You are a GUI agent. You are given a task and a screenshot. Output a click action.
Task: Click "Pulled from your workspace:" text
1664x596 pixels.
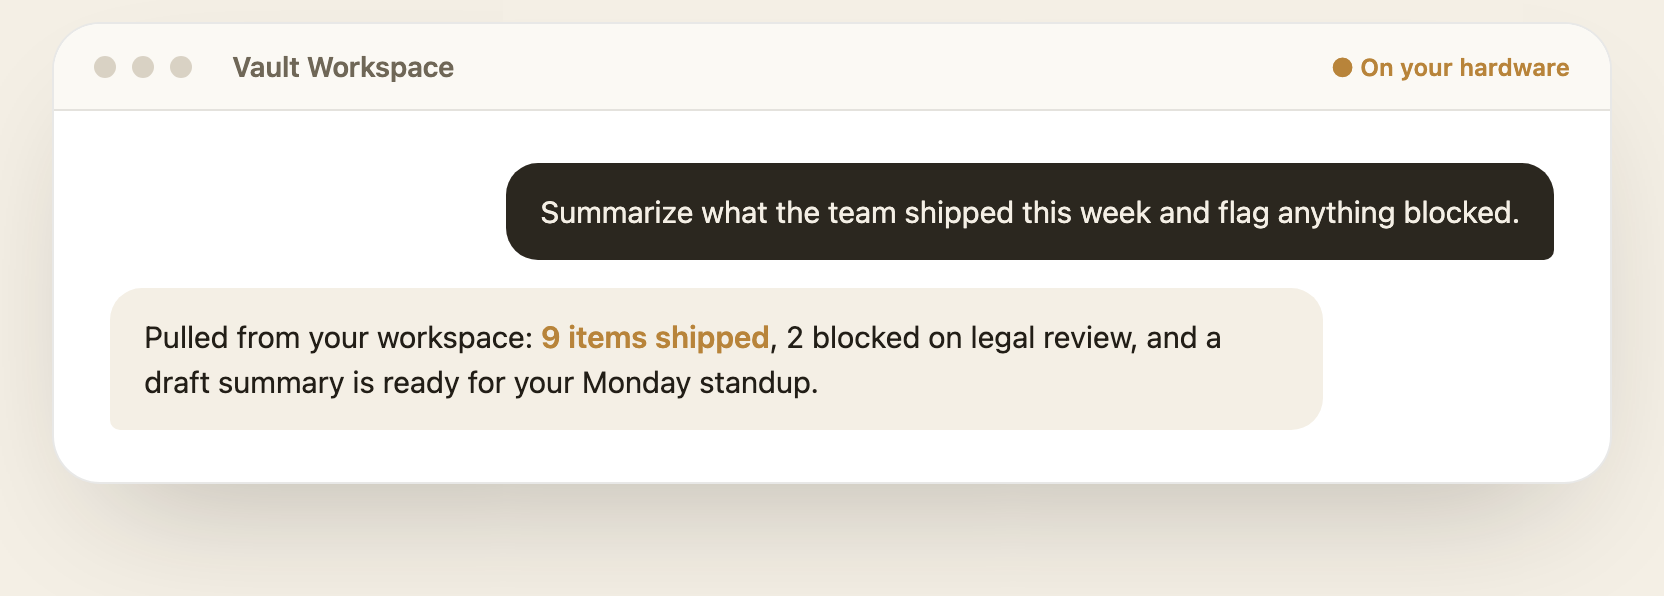point(338,338)
